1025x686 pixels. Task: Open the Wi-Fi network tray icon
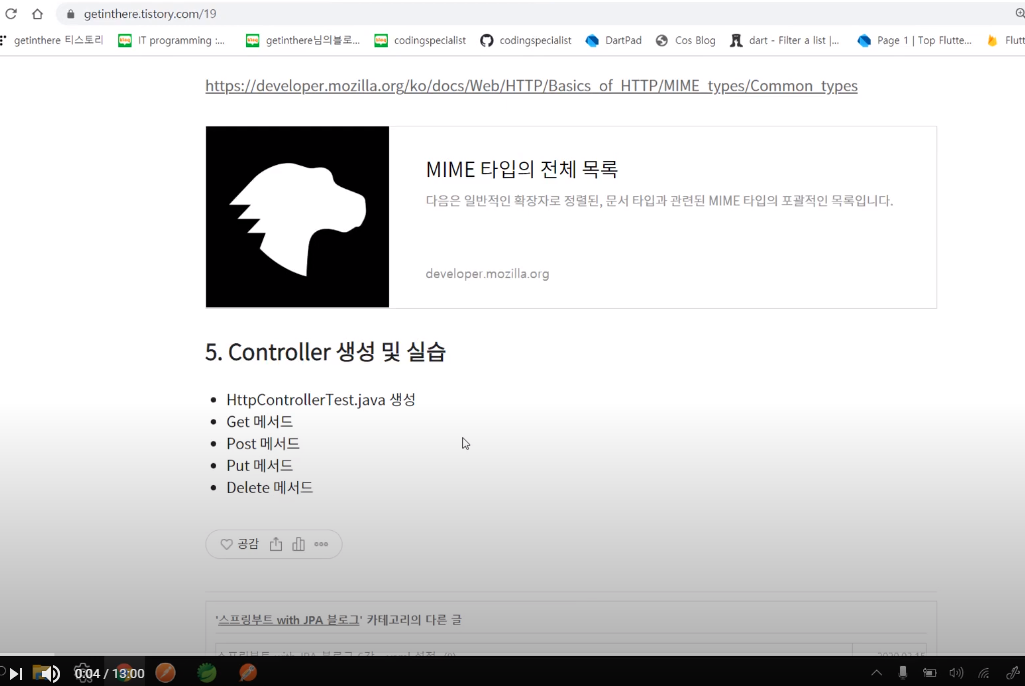click(984, 673)
